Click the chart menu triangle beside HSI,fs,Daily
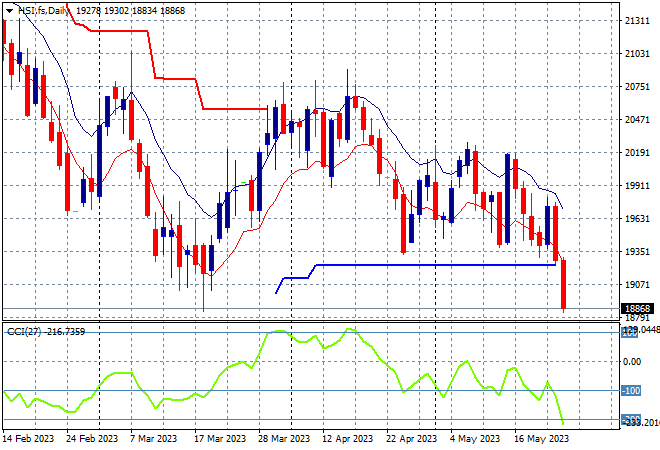This screenshot has width=660, height=450. [9, 11]
